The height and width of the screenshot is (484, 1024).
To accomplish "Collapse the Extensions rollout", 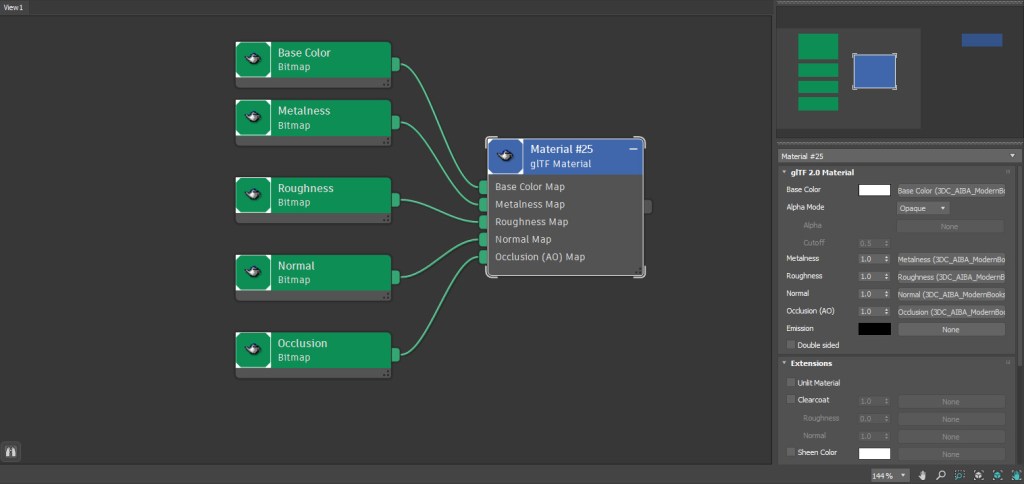I will click(784, 363).
